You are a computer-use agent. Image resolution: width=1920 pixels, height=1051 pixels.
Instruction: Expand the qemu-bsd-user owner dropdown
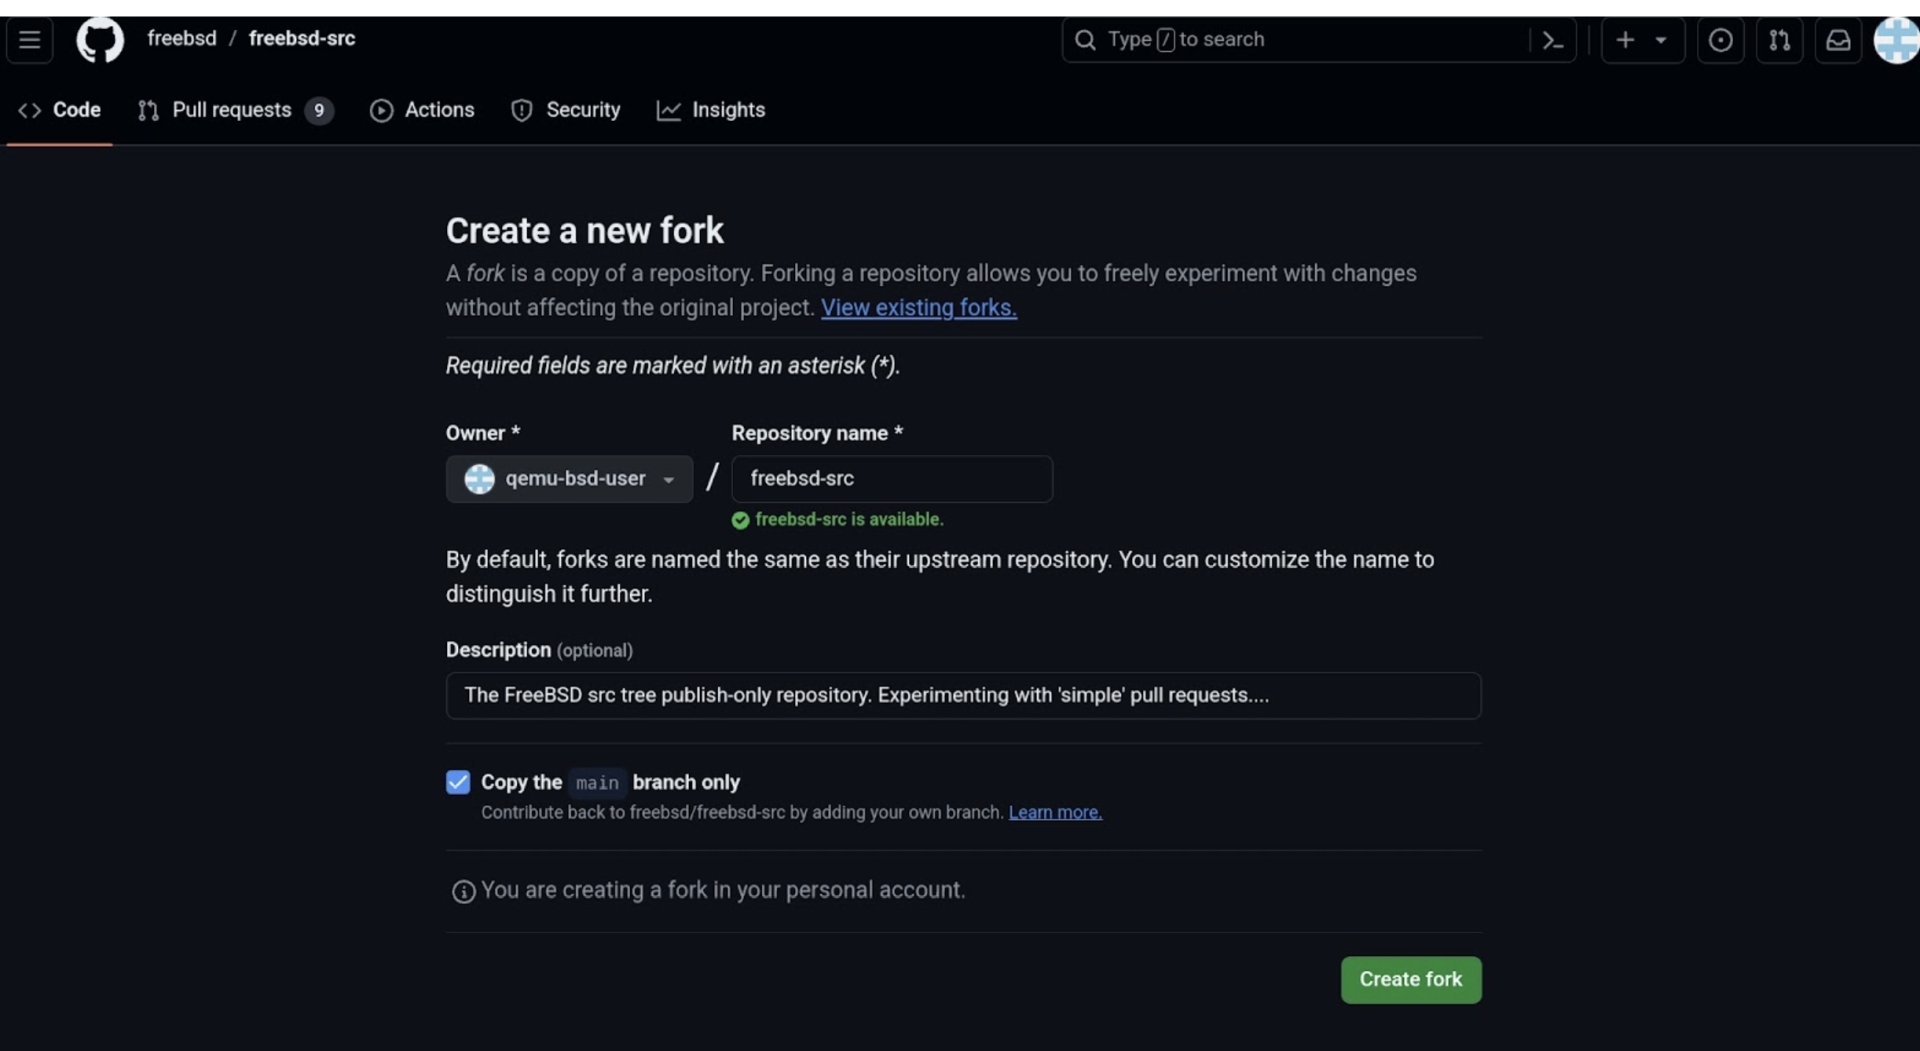[569, 479]
